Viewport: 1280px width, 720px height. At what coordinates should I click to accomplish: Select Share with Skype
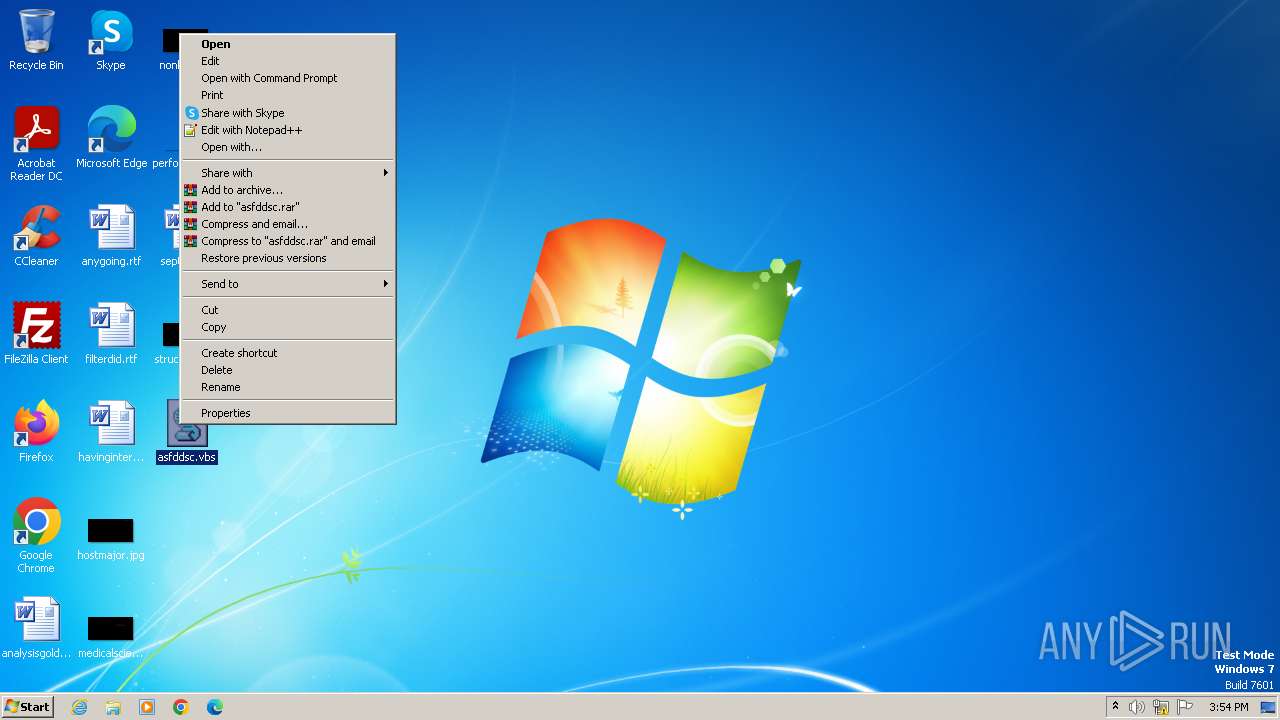(x=288, y=113)
